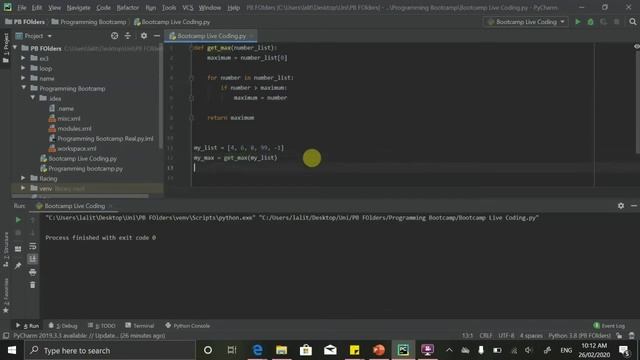Image resolution: width=640 pixels, height=360 pixels.
Task: Open Cortana circle icon
Action: [x=208, y=350]
